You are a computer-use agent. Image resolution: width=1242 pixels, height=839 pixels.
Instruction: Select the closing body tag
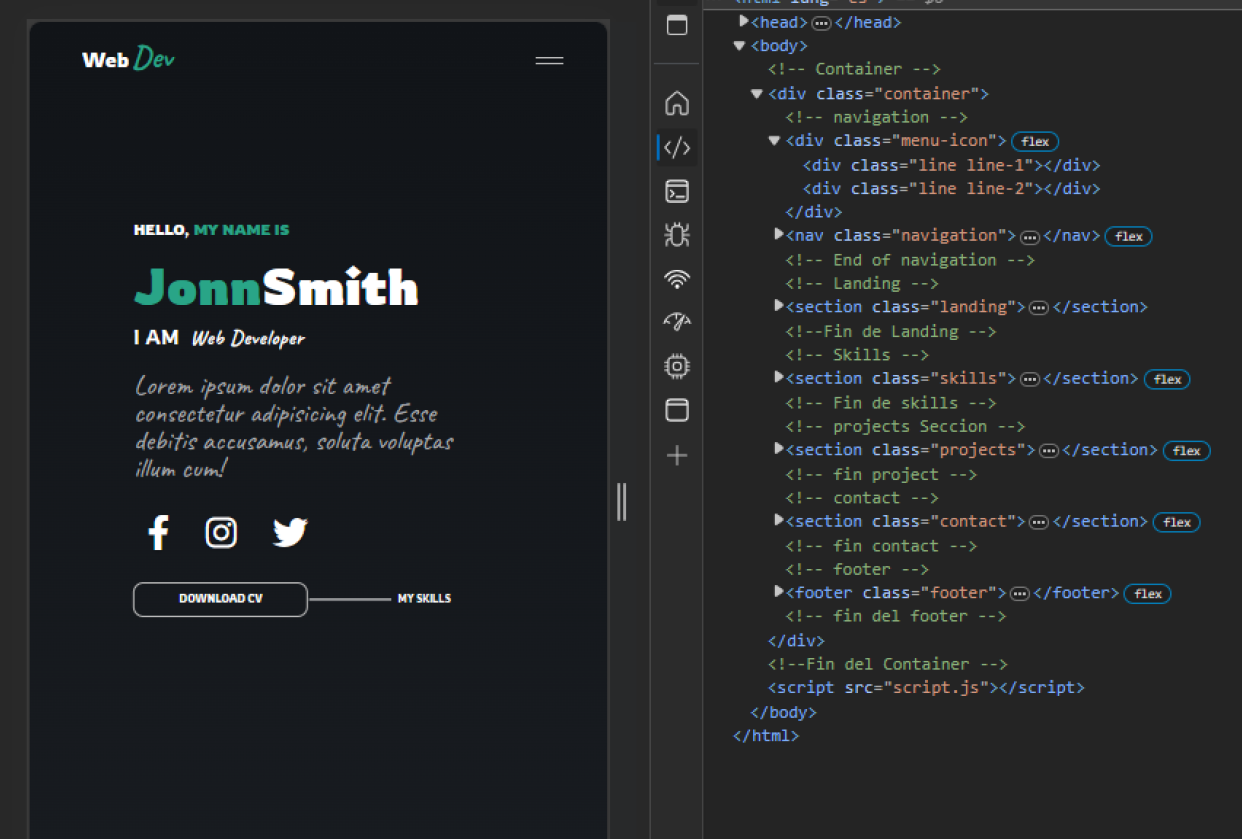click(x=783, y=712)
